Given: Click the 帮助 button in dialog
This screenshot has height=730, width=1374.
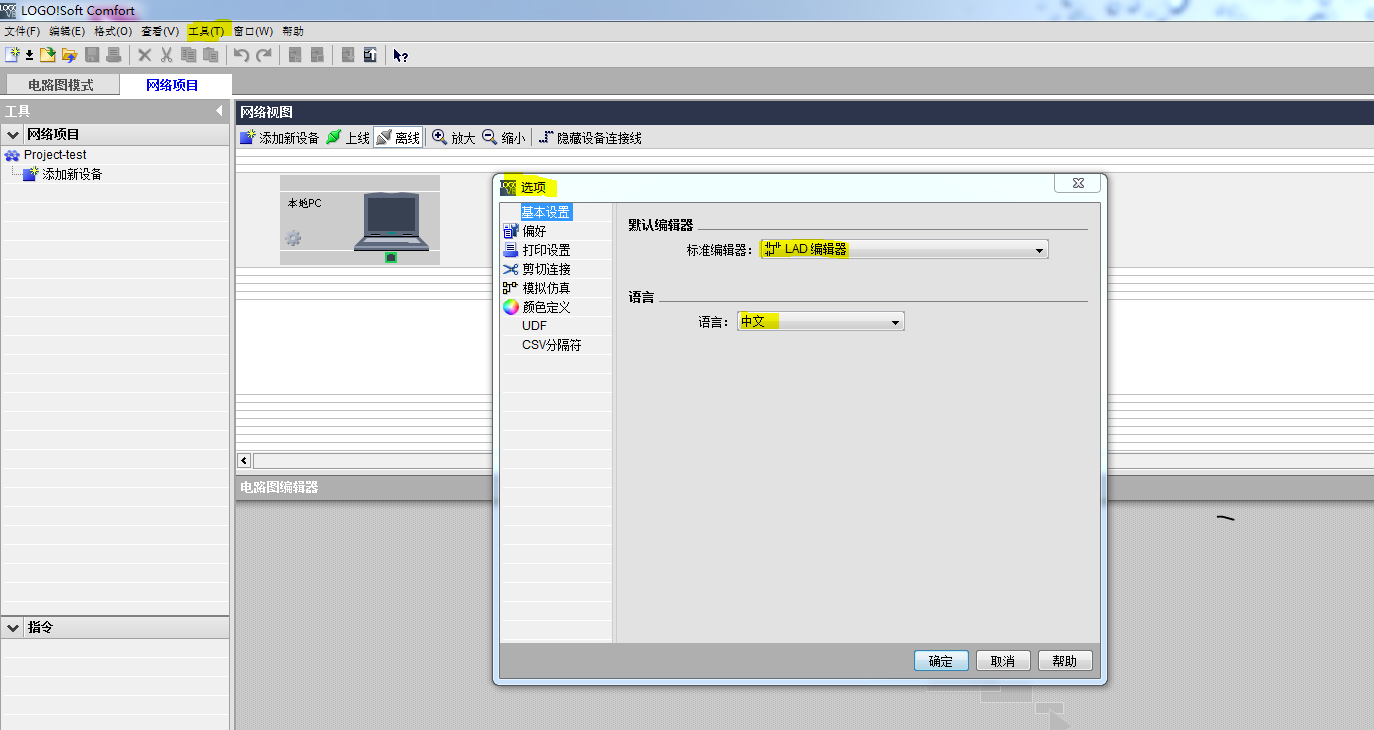Looking at the screenshot, I should 1065,661.
